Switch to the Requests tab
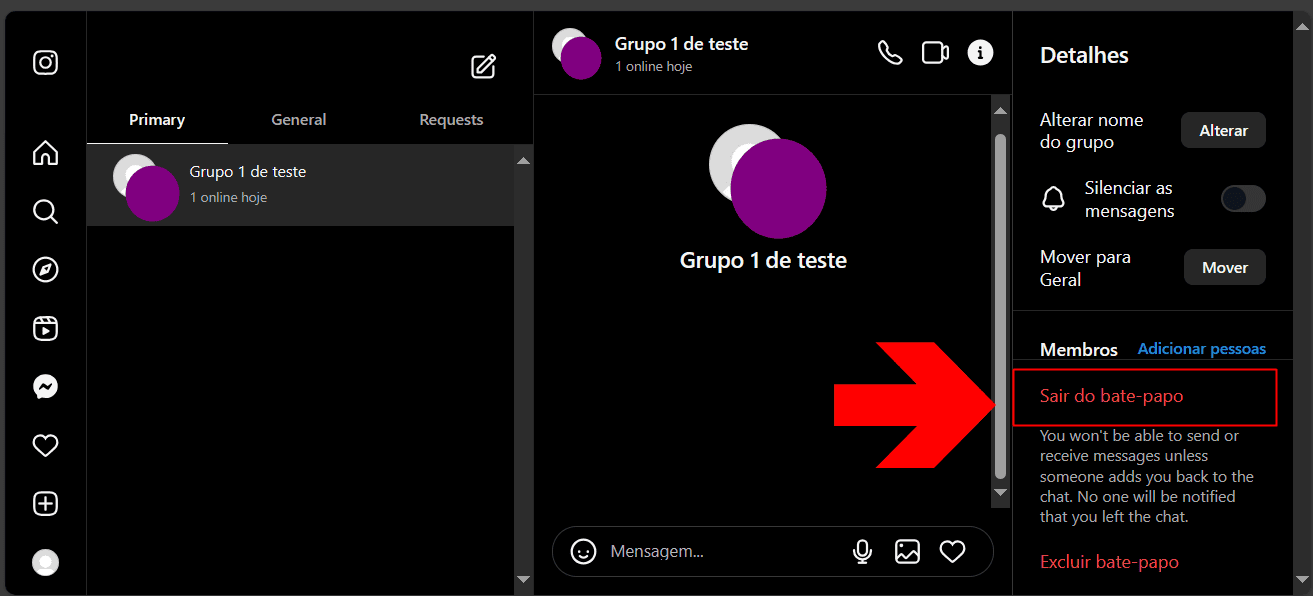Image resolution: width=1313 pixels, height=596 pixels. click(451, 120)
